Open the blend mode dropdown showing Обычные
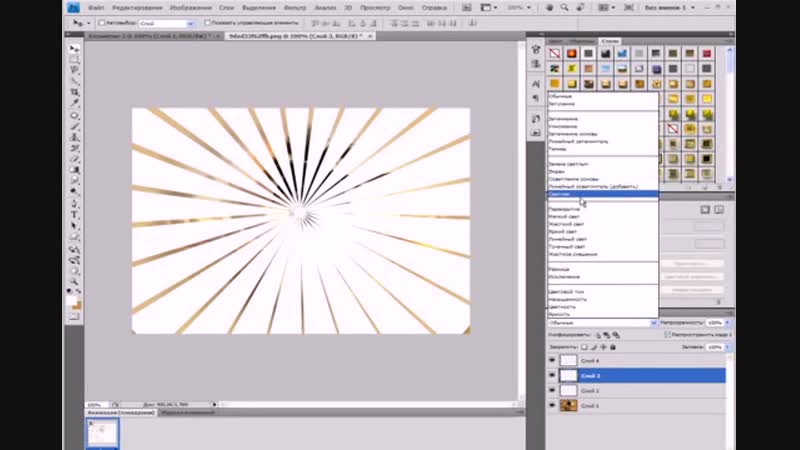This screenshot has height=450, width=800. coord(603,323)
